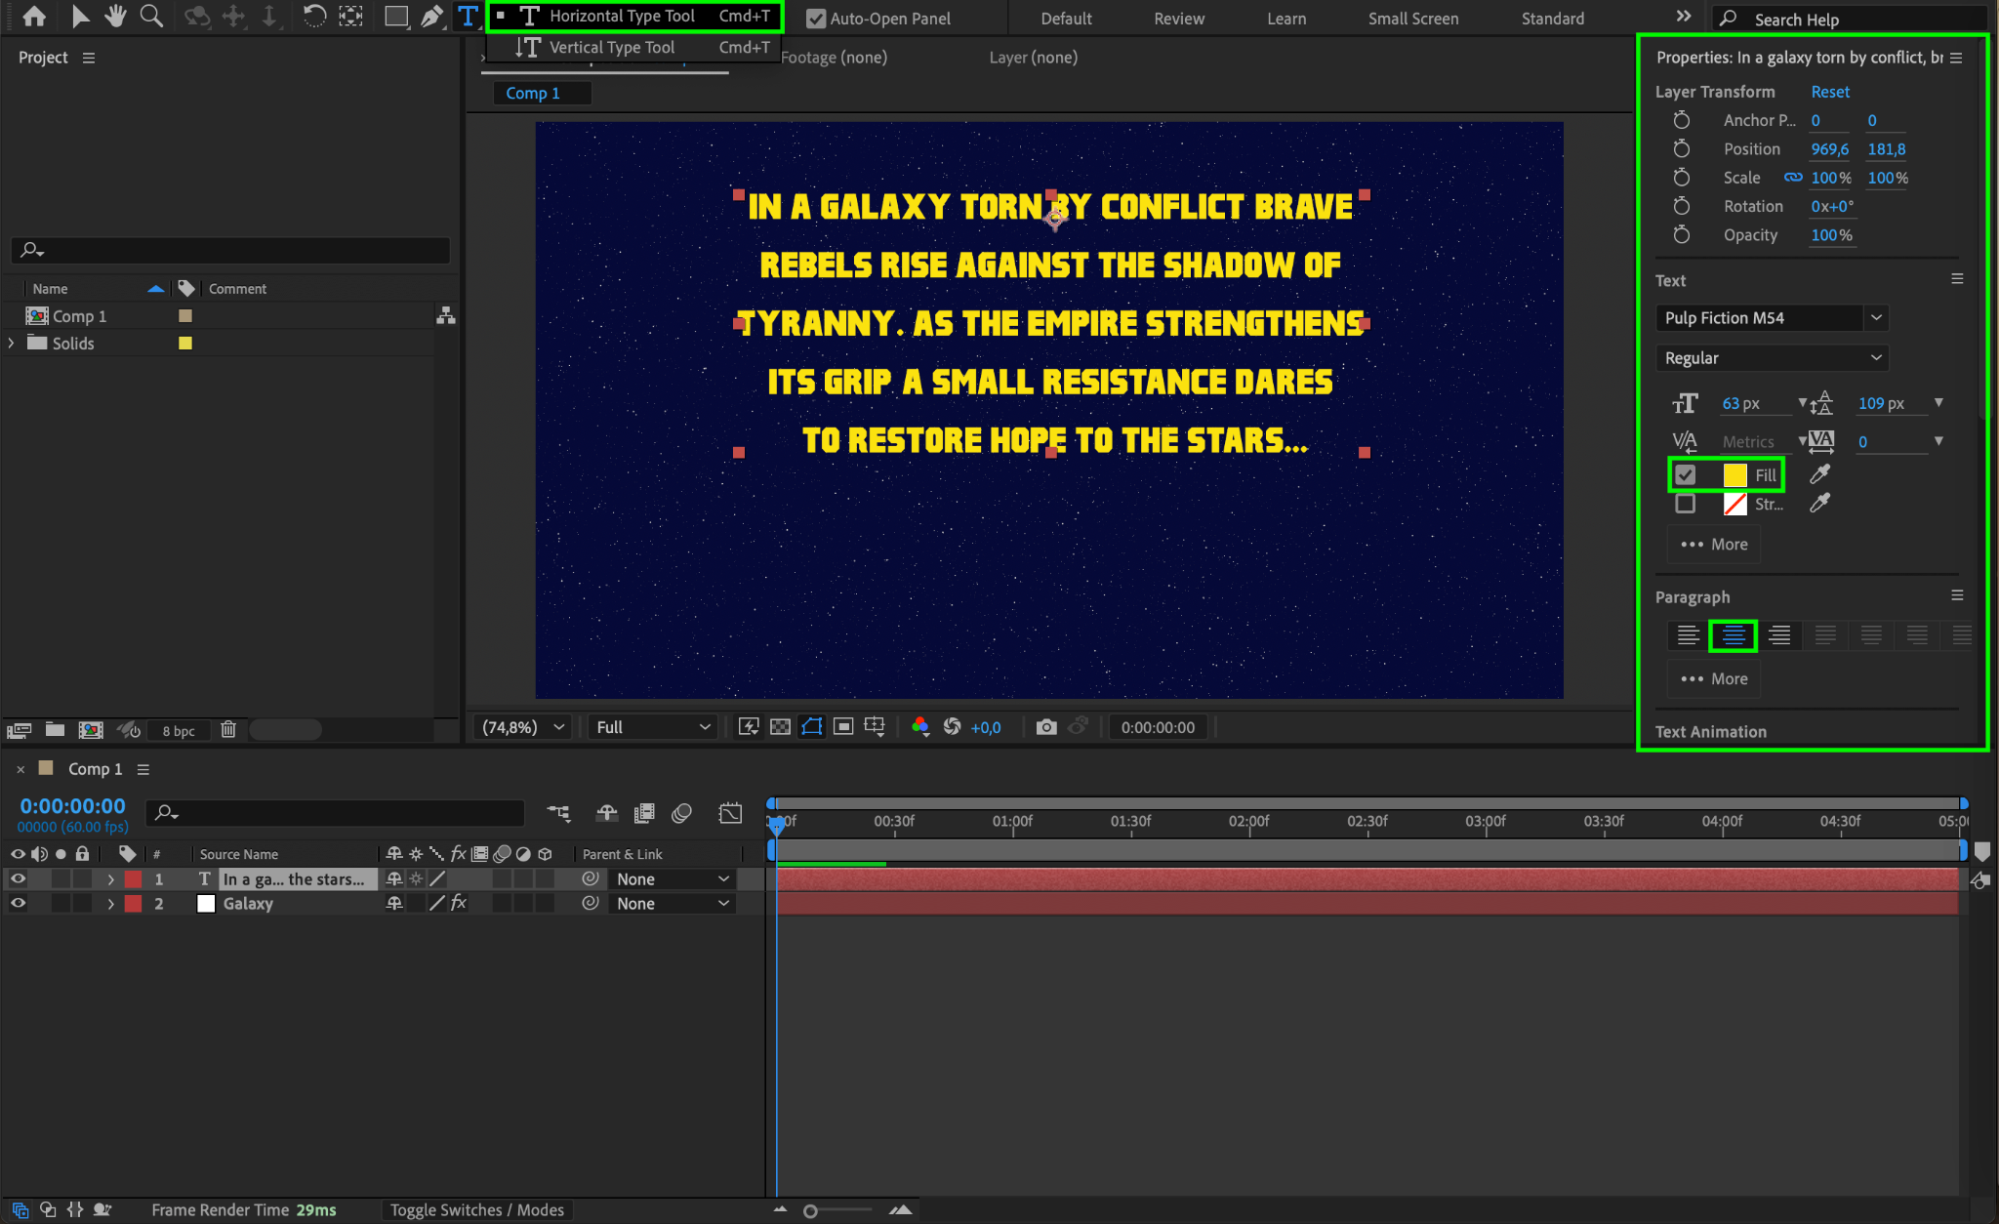Screen dimensions: 1999x1224
Task: Click Toggle Switches / Modes button
Action: click(x=477, y=1210)
